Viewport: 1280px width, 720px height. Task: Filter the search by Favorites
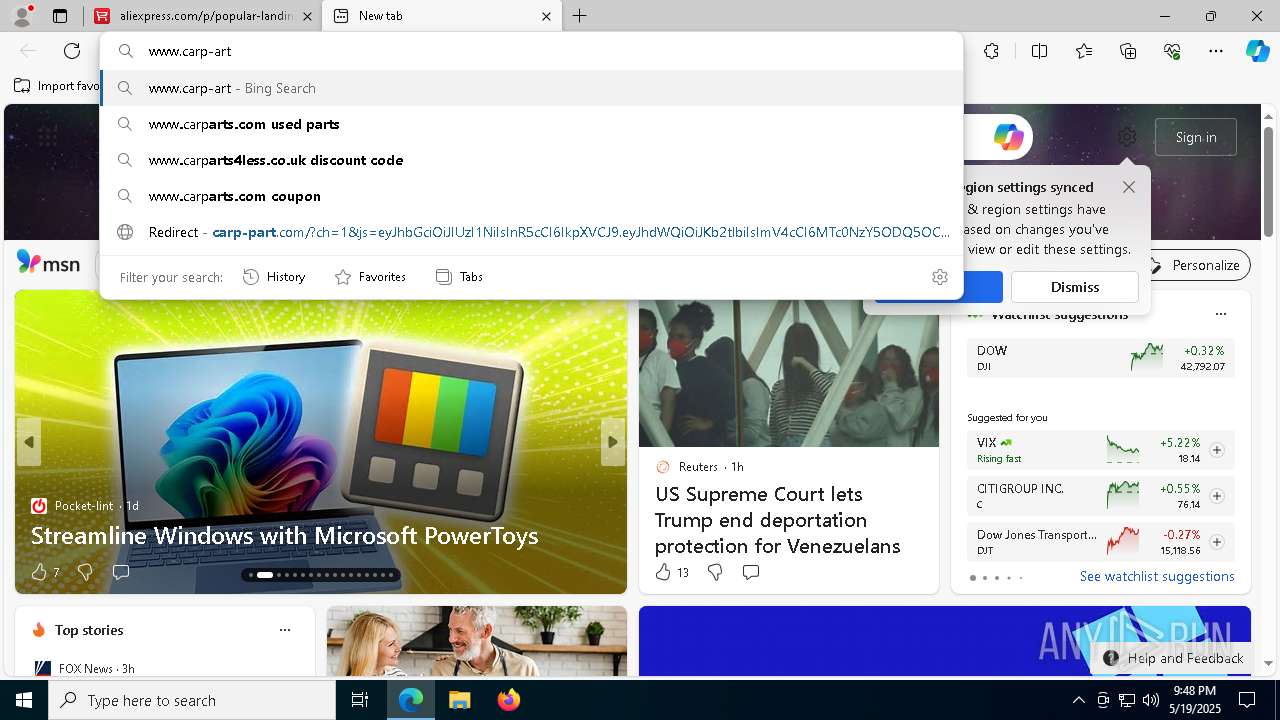coord(370,277)
